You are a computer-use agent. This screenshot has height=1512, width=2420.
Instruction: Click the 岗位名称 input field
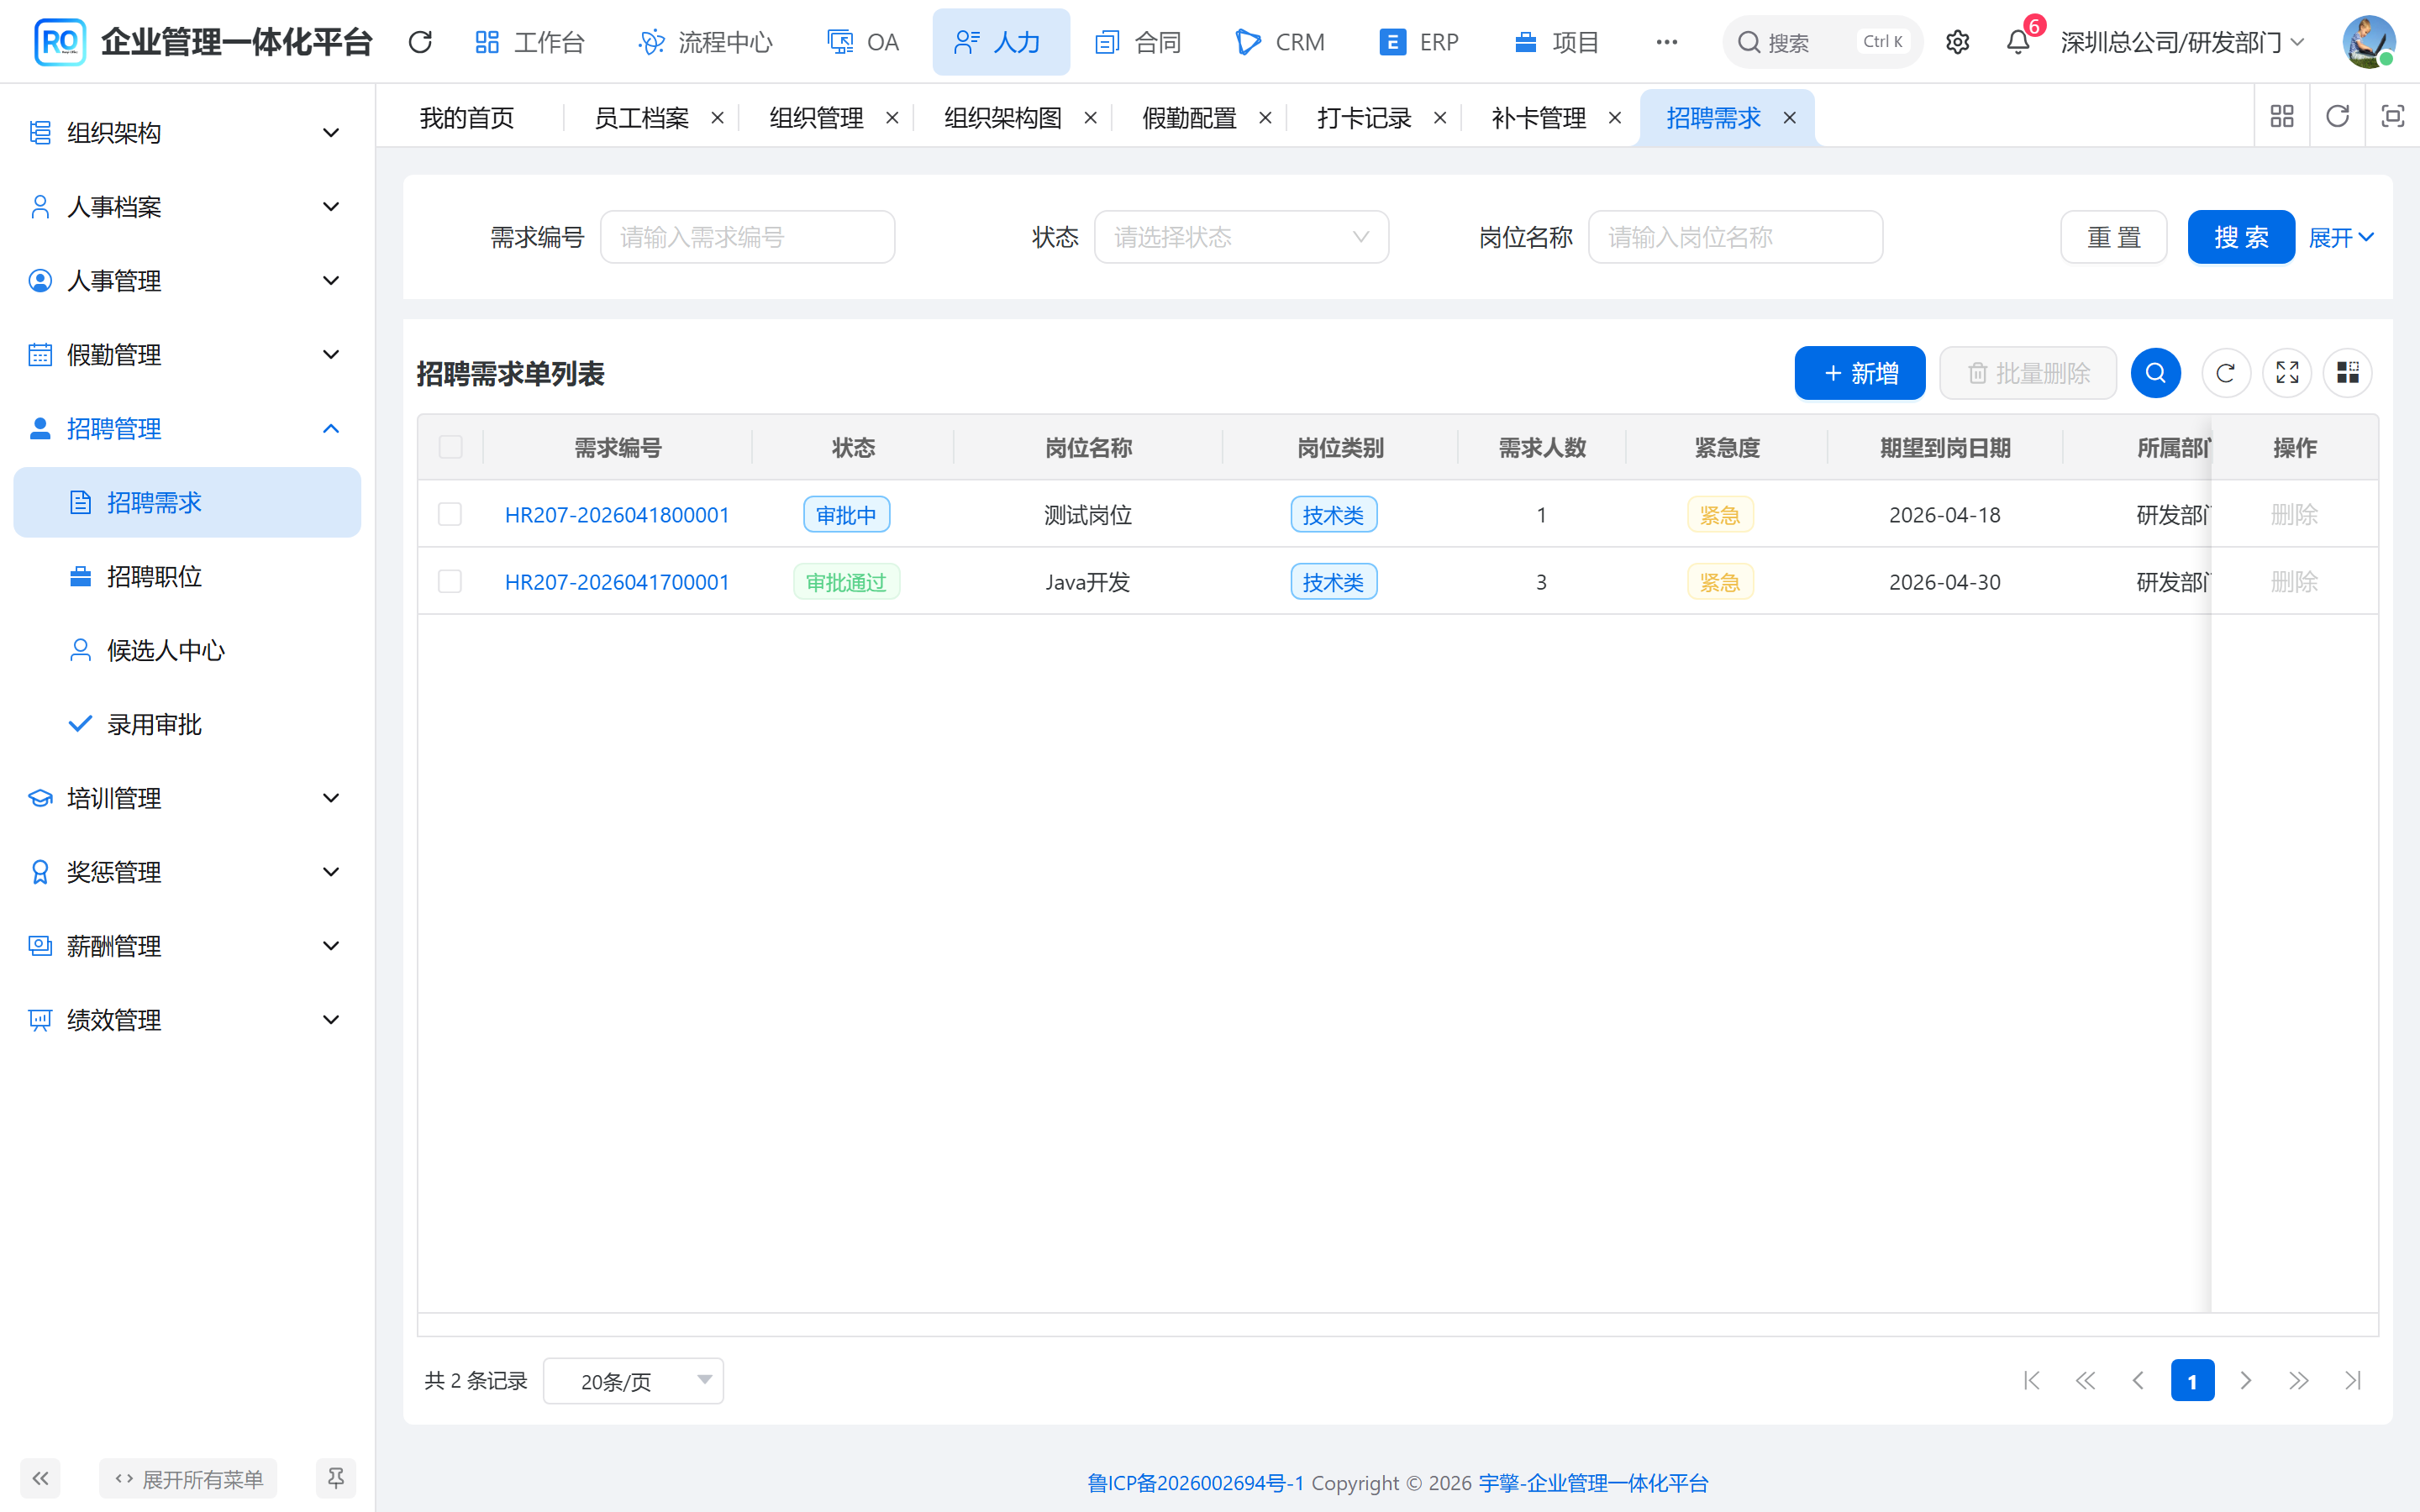pos(1735,237)
